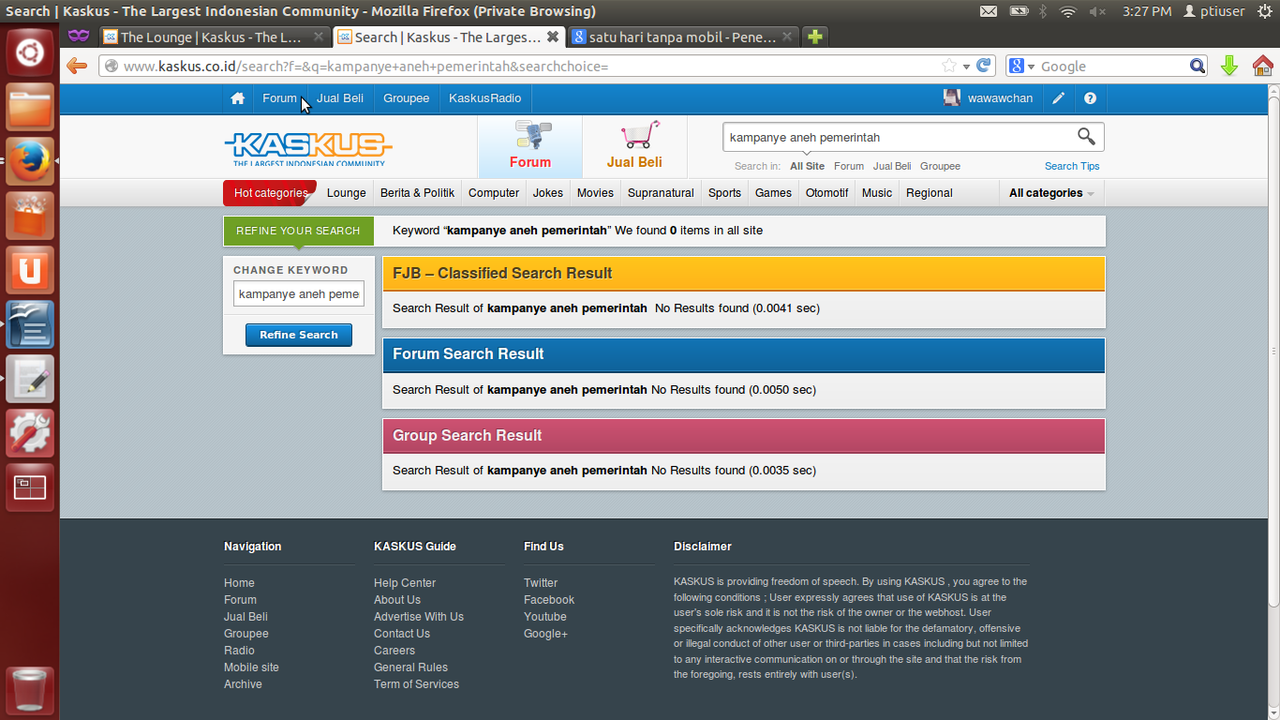Click the Search Tips link
The image size is (1280, 720).
(1072, 166)
